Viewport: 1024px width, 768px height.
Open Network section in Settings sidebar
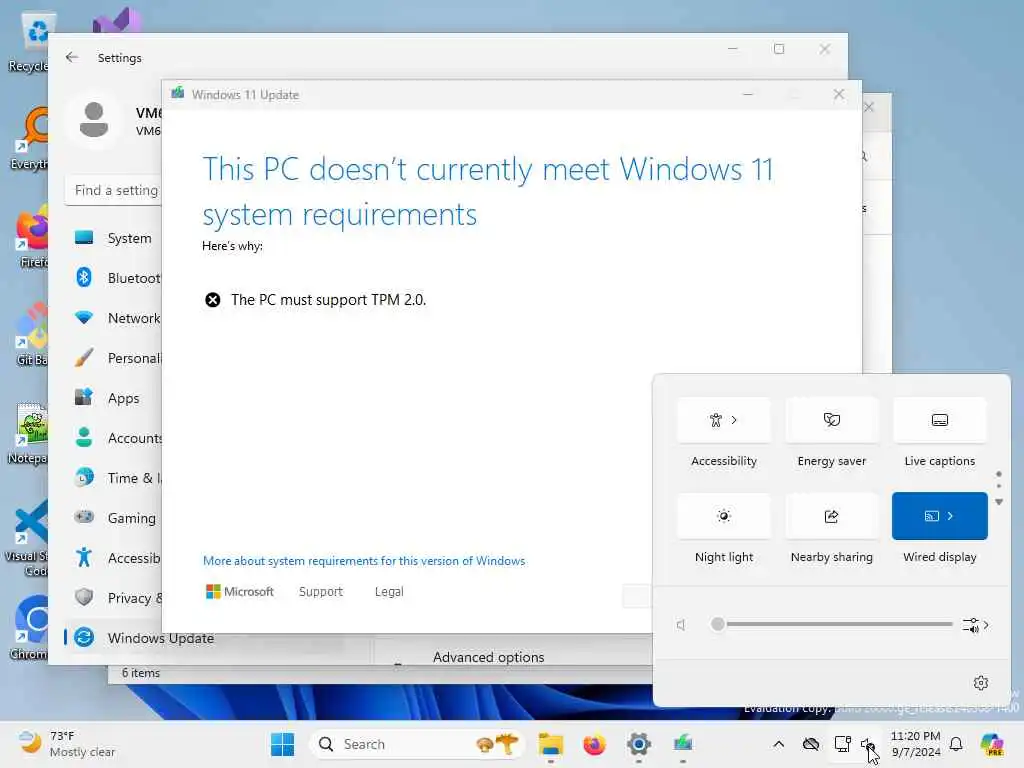[114, 318]
